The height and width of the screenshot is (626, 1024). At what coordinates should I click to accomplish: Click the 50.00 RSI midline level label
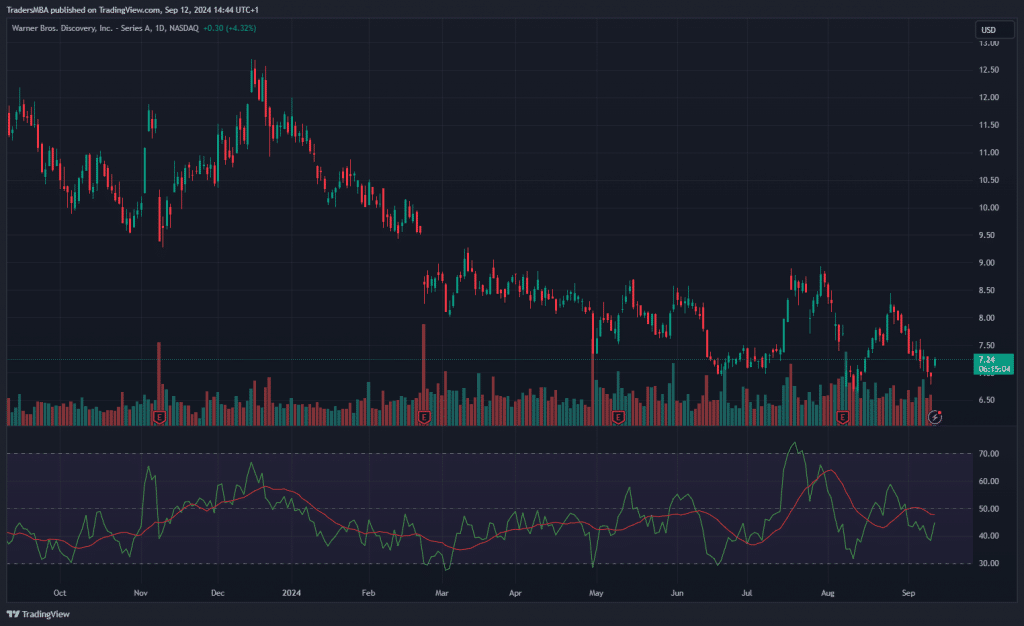pyautogui.click(x=989, y=509)
